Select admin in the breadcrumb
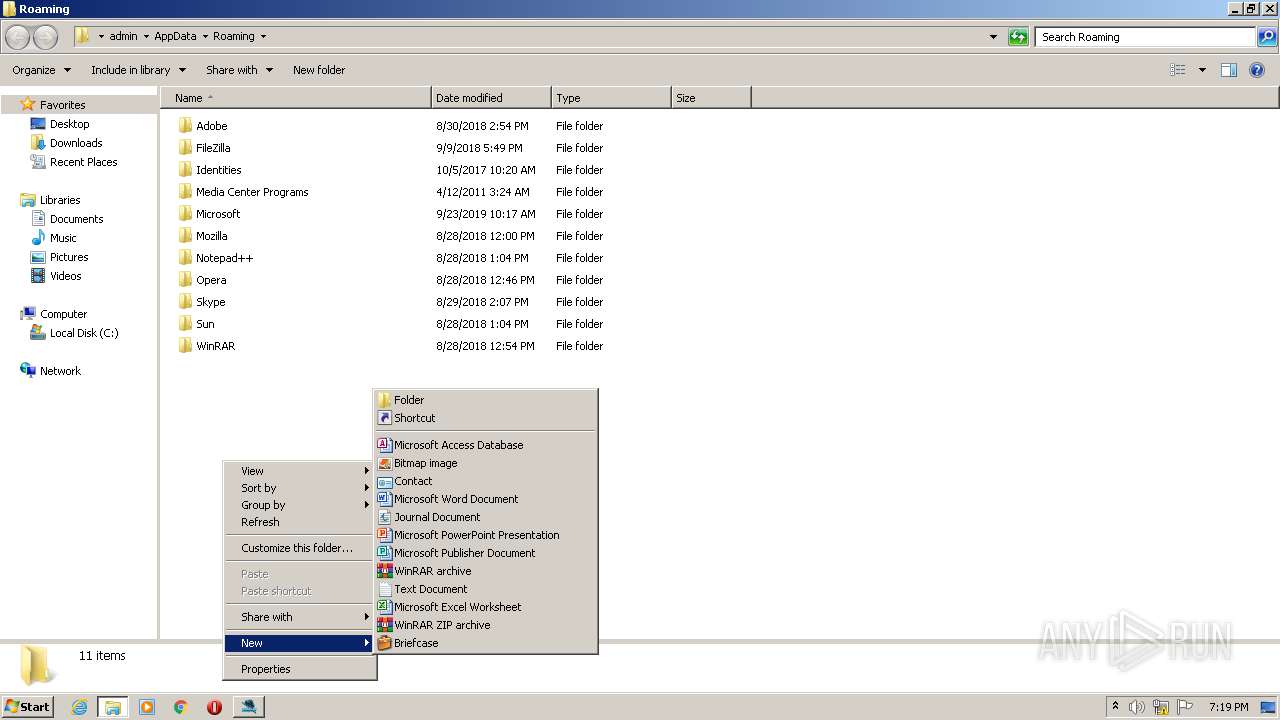The image size is (1280, 720). click(123, 36)
